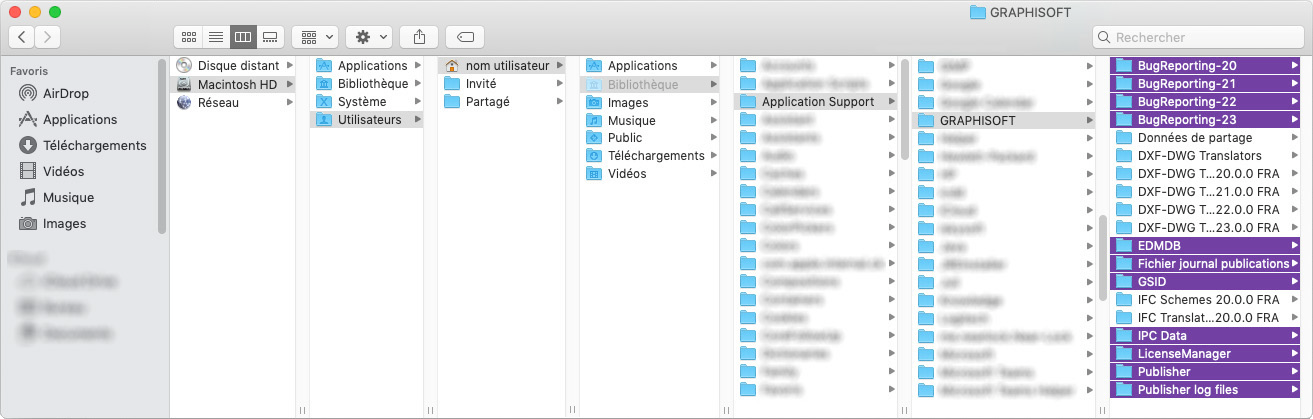This screenshot has width=1313, height=419.
Task: Select Applications under Macintosh HD
Action: click(x=366, y=66)
